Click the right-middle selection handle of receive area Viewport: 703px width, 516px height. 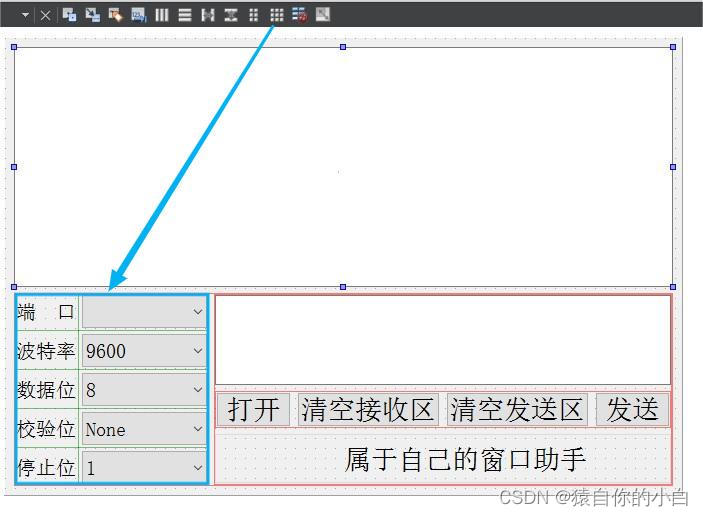click(673, 167)
